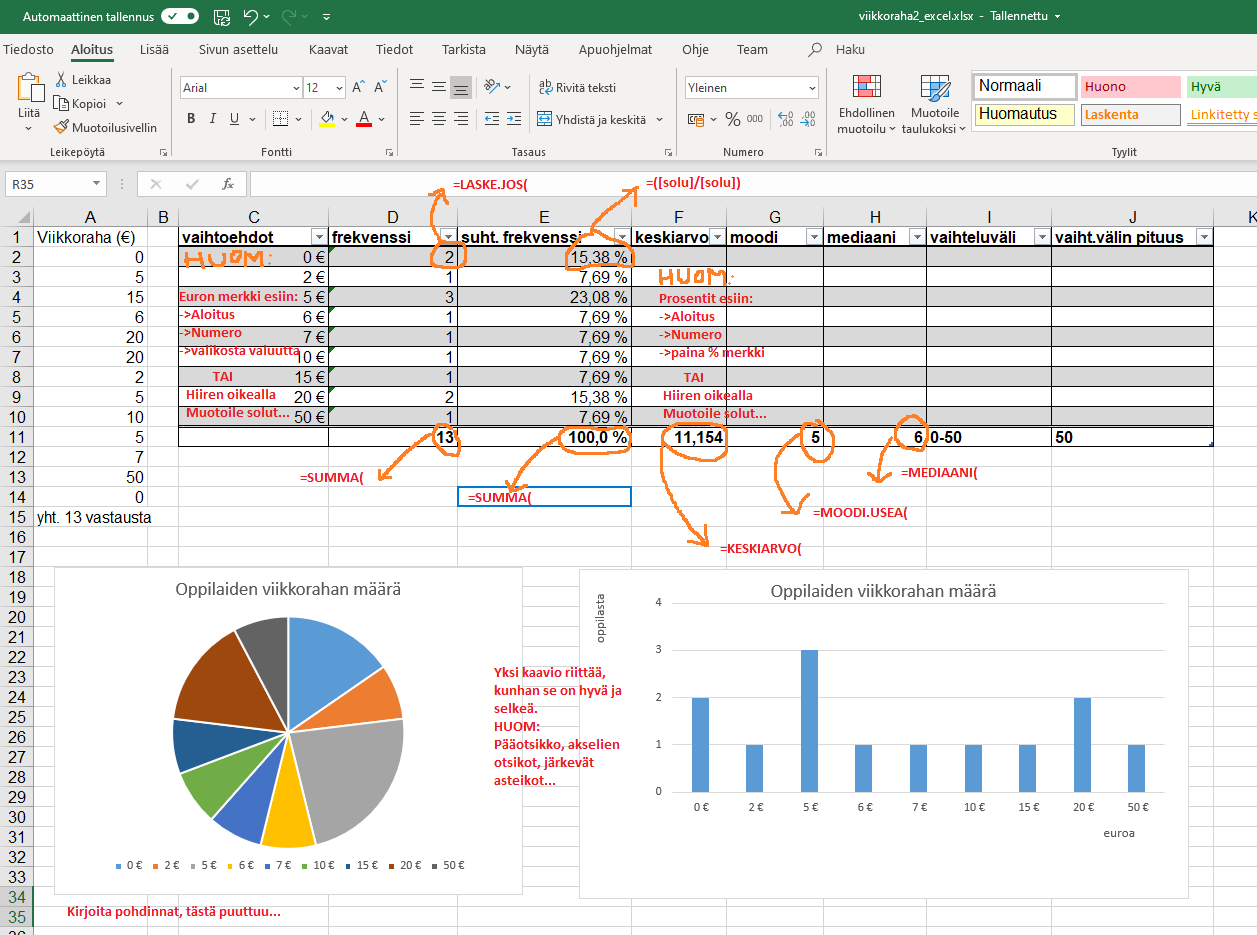
Task: Switch to the Kaavat ribbon tab
Action: click(328, 49)
